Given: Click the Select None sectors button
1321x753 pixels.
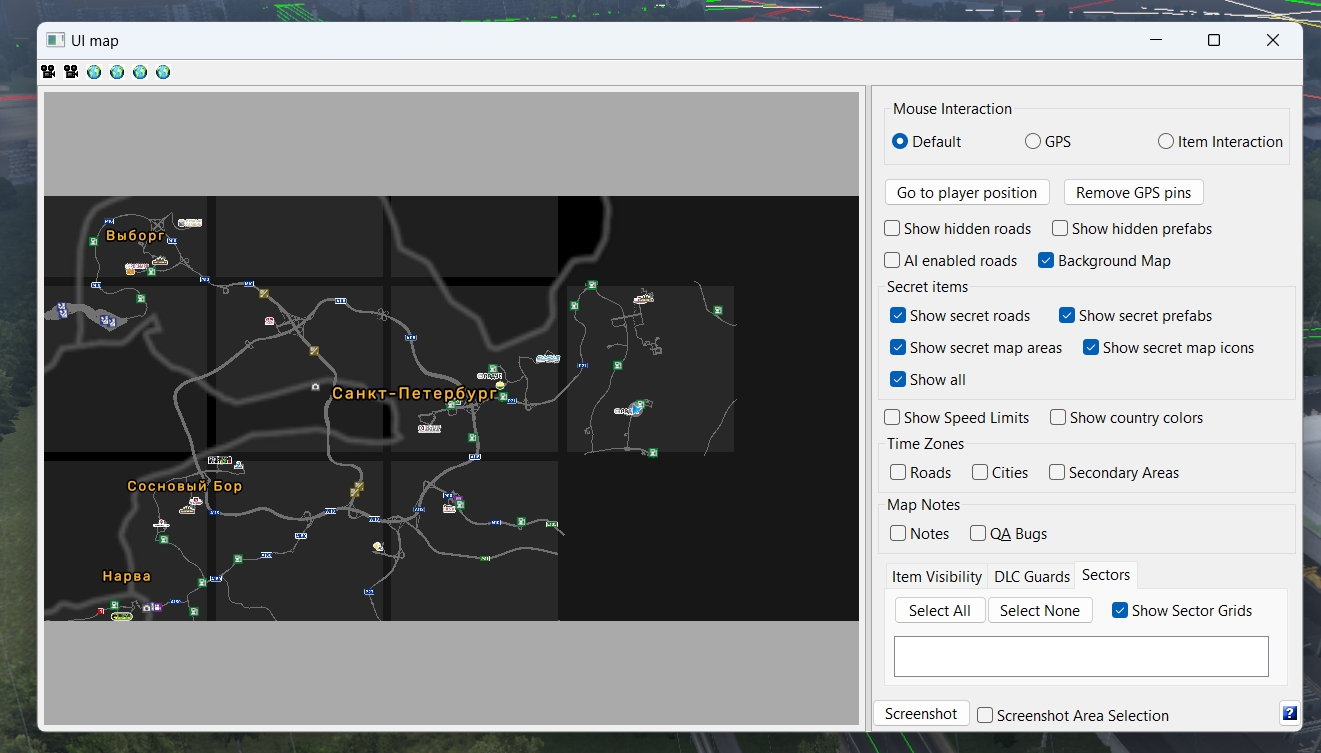Looking at the screenshot, I should pos(1040,611).
